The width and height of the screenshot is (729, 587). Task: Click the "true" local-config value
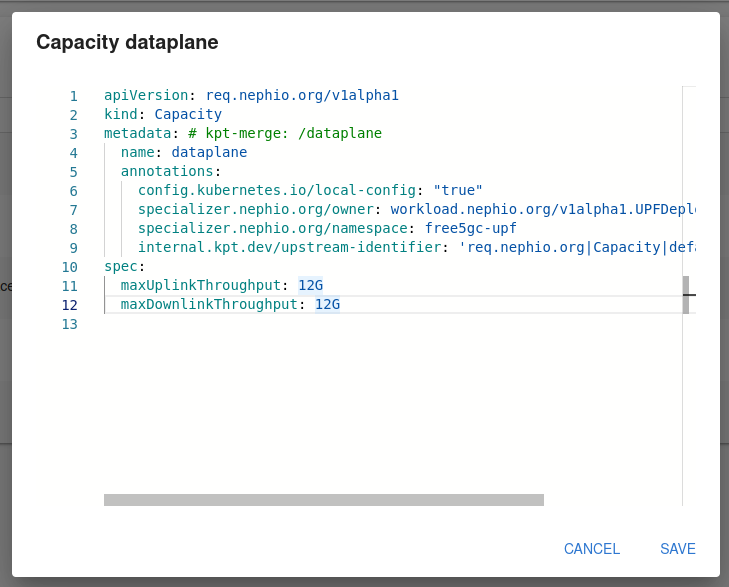pyautogui.click(x=458, y=191)
